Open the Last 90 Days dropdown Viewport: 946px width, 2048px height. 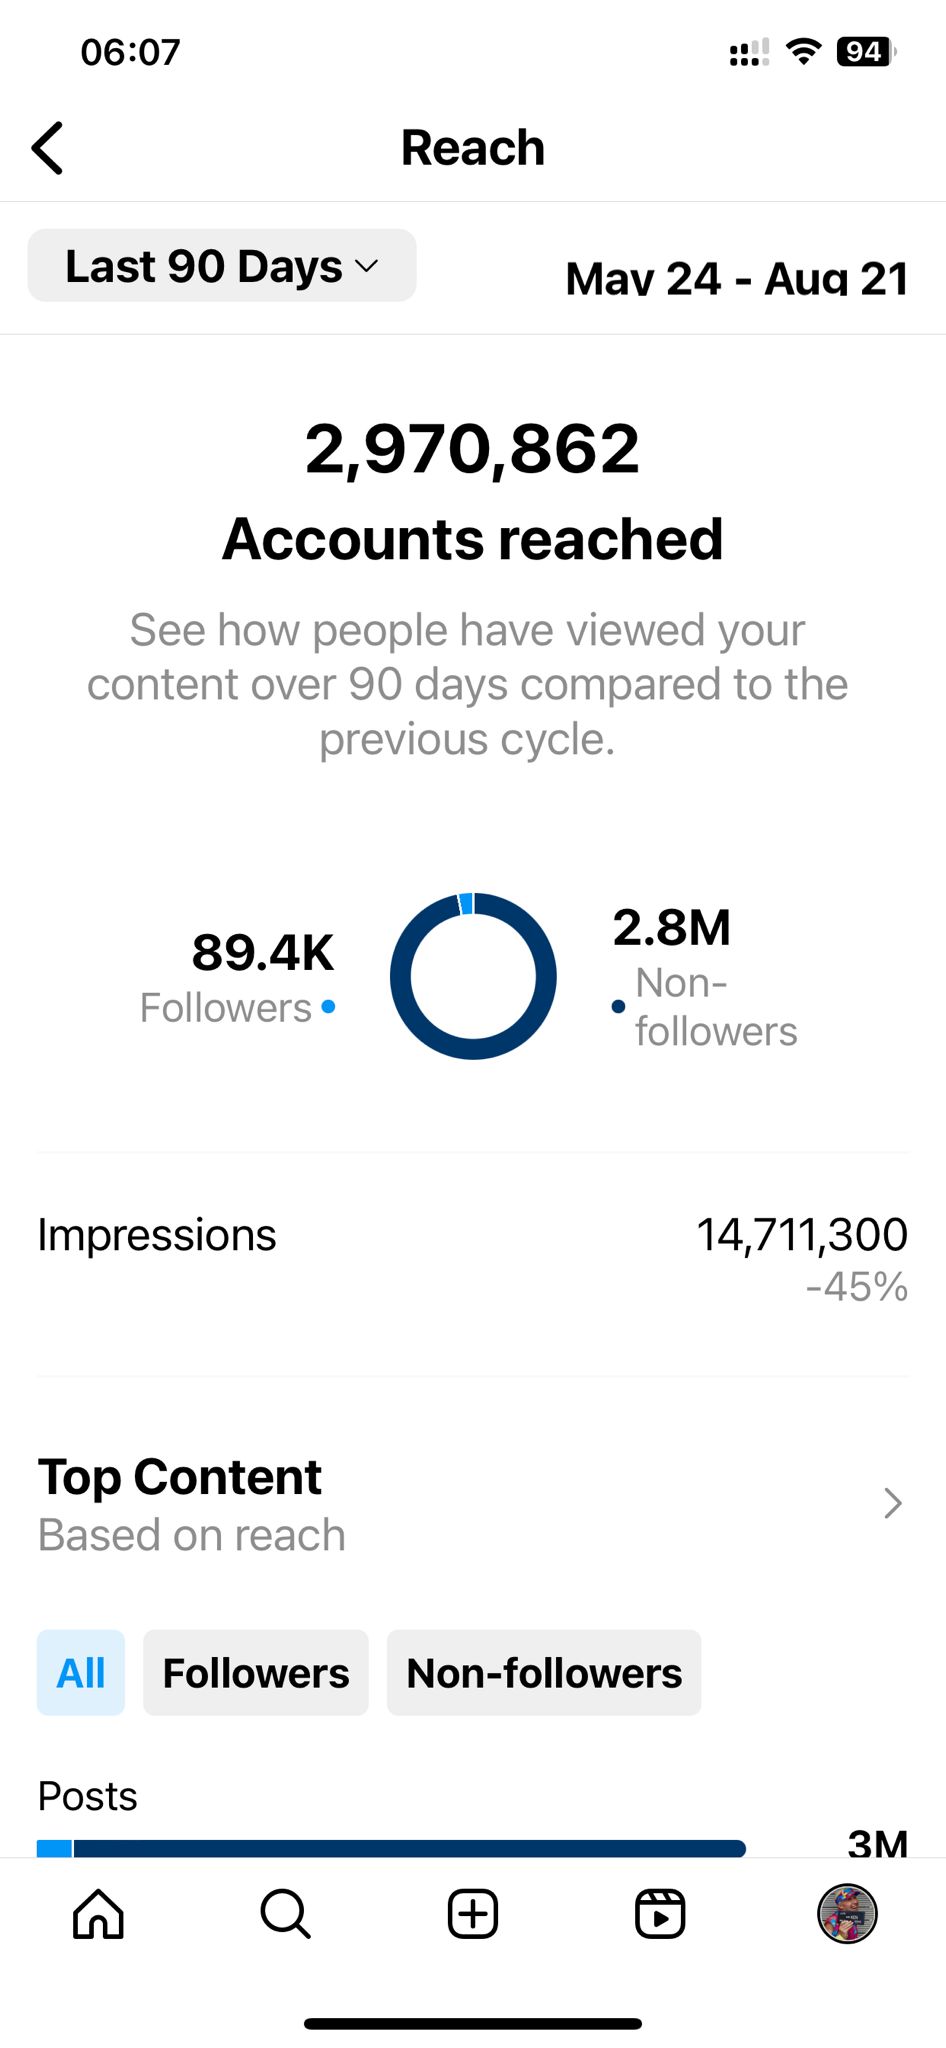point(222,266)
